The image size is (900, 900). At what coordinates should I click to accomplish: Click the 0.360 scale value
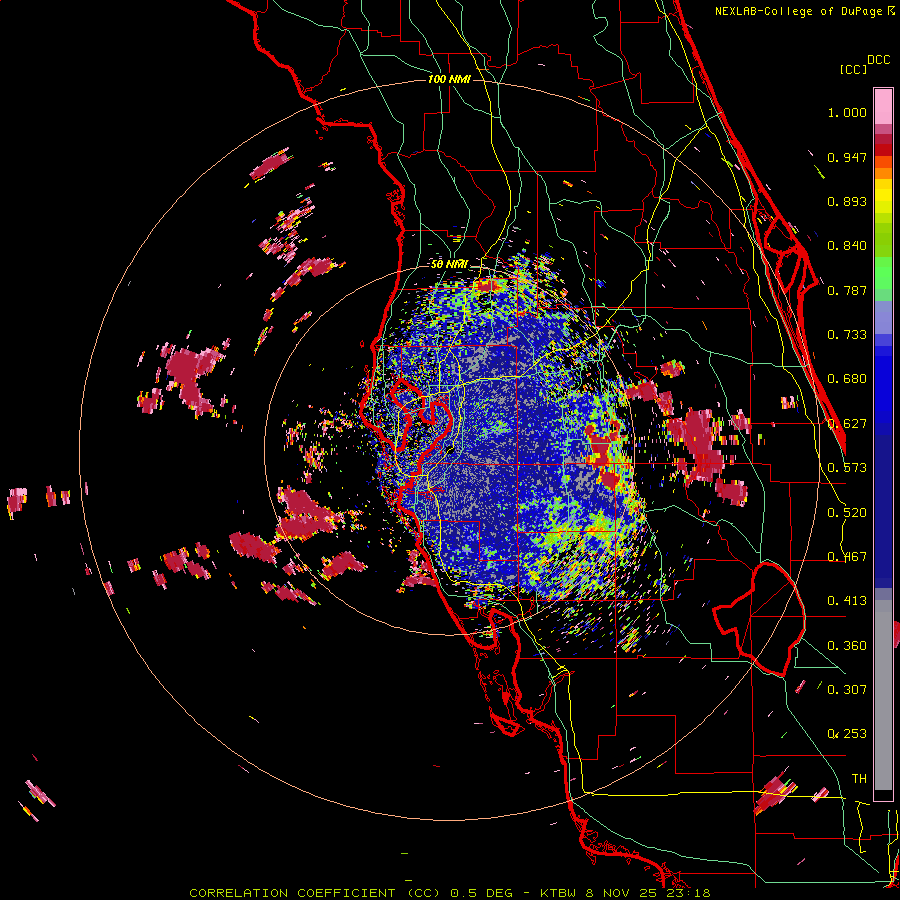(847, 646)
